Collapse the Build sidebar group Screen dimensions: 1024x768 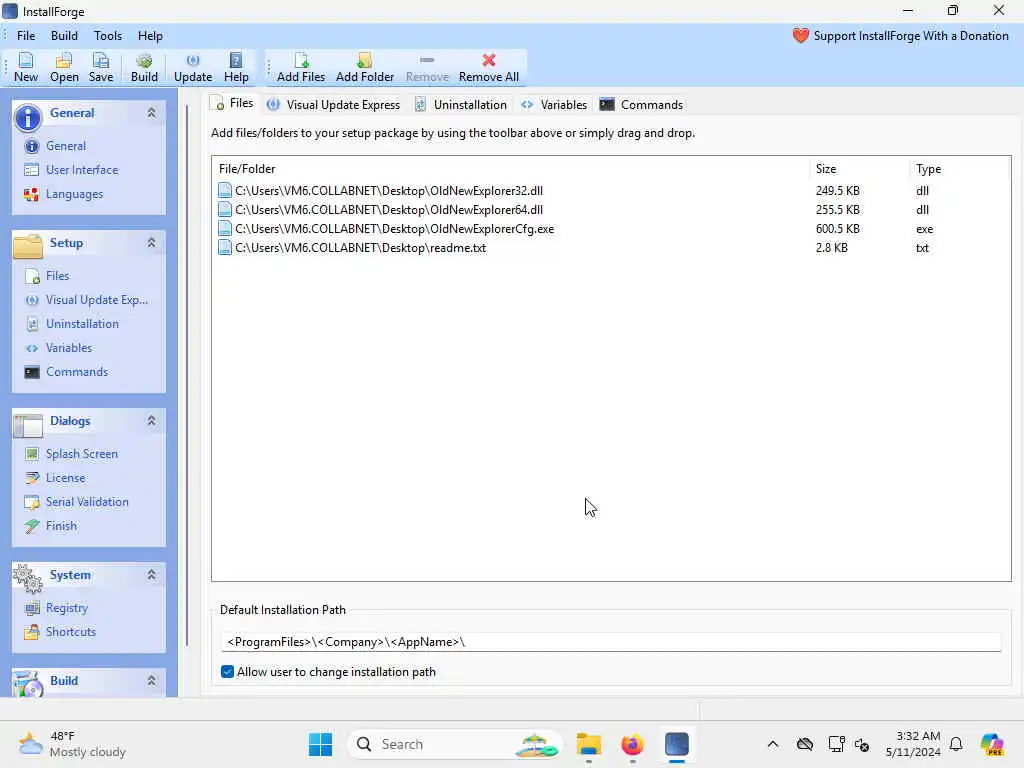152,681
